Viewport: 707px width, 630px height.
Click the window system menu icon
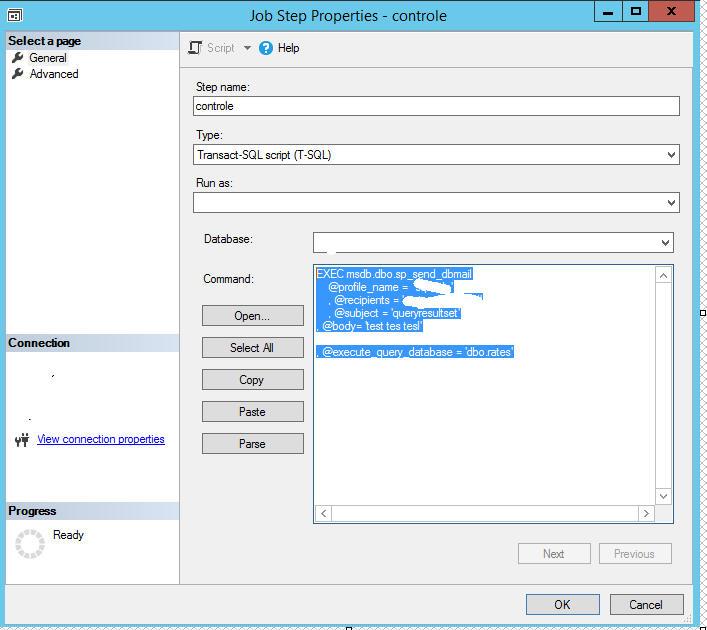[x=15, y=15]
